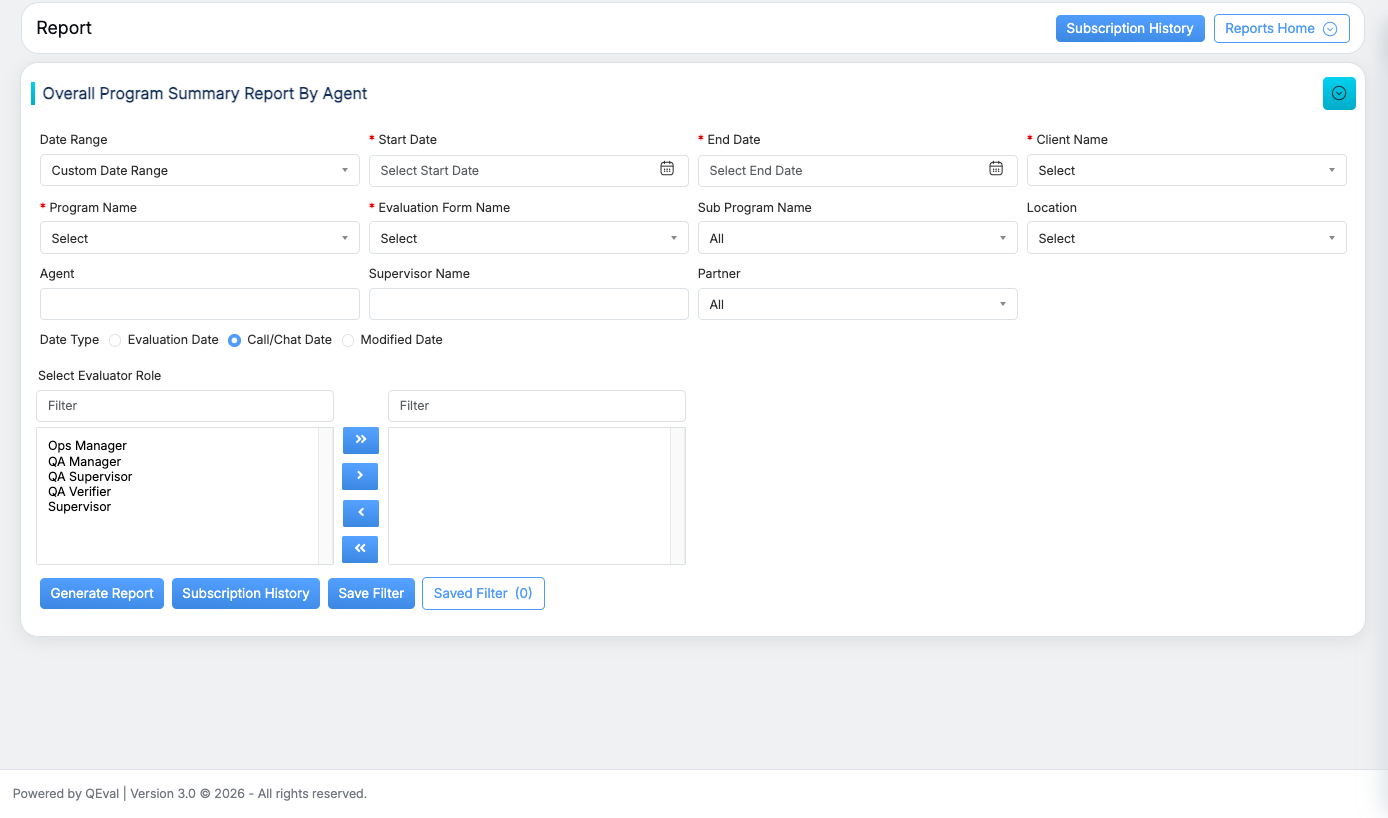
Task: Click the available roles list scrollbar
Action: [x=326, y=496]
